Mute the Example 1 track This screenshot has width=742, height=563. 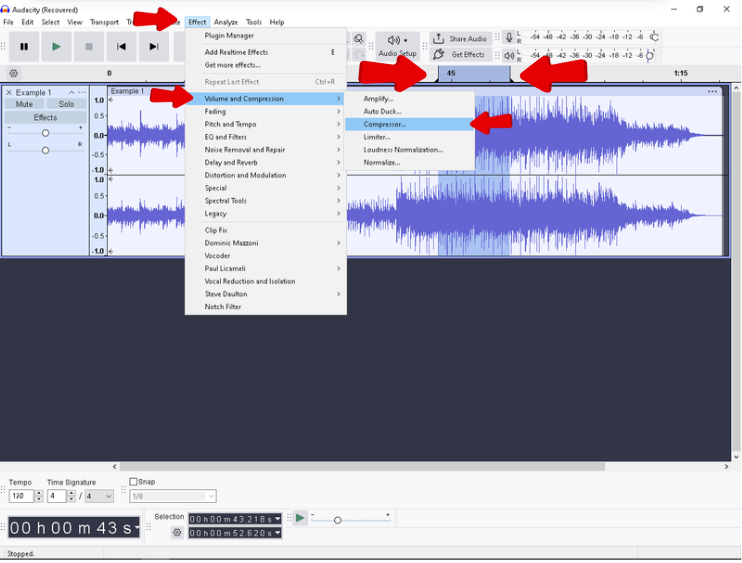(24, 104)
